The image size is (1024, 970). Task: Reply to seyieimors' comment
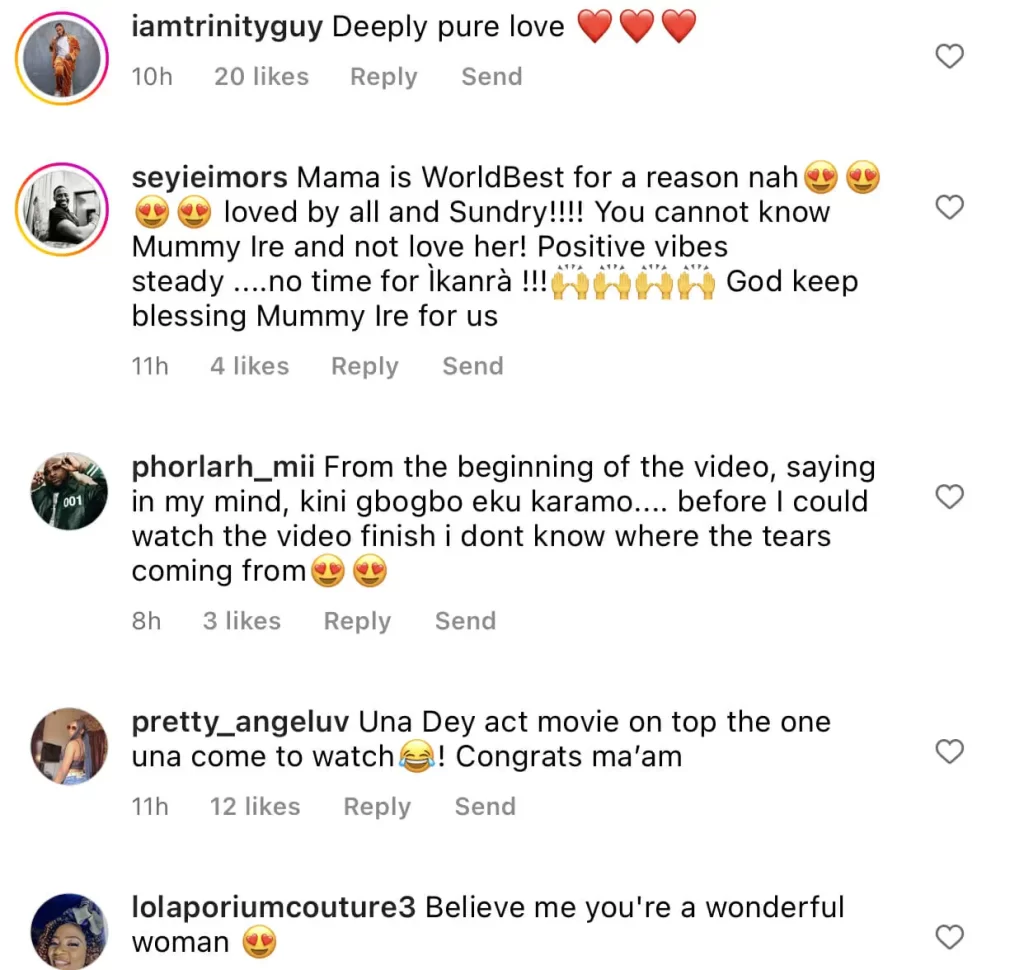(x=364, y=366)
